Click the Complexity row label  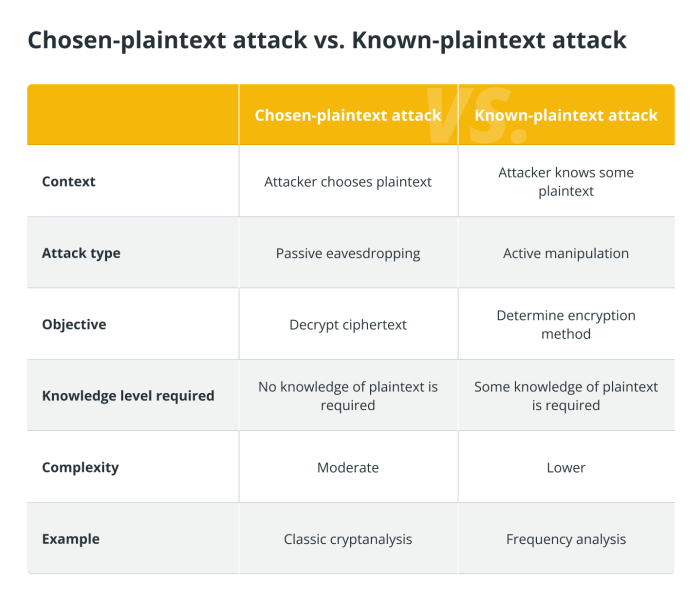coord(80,467)
